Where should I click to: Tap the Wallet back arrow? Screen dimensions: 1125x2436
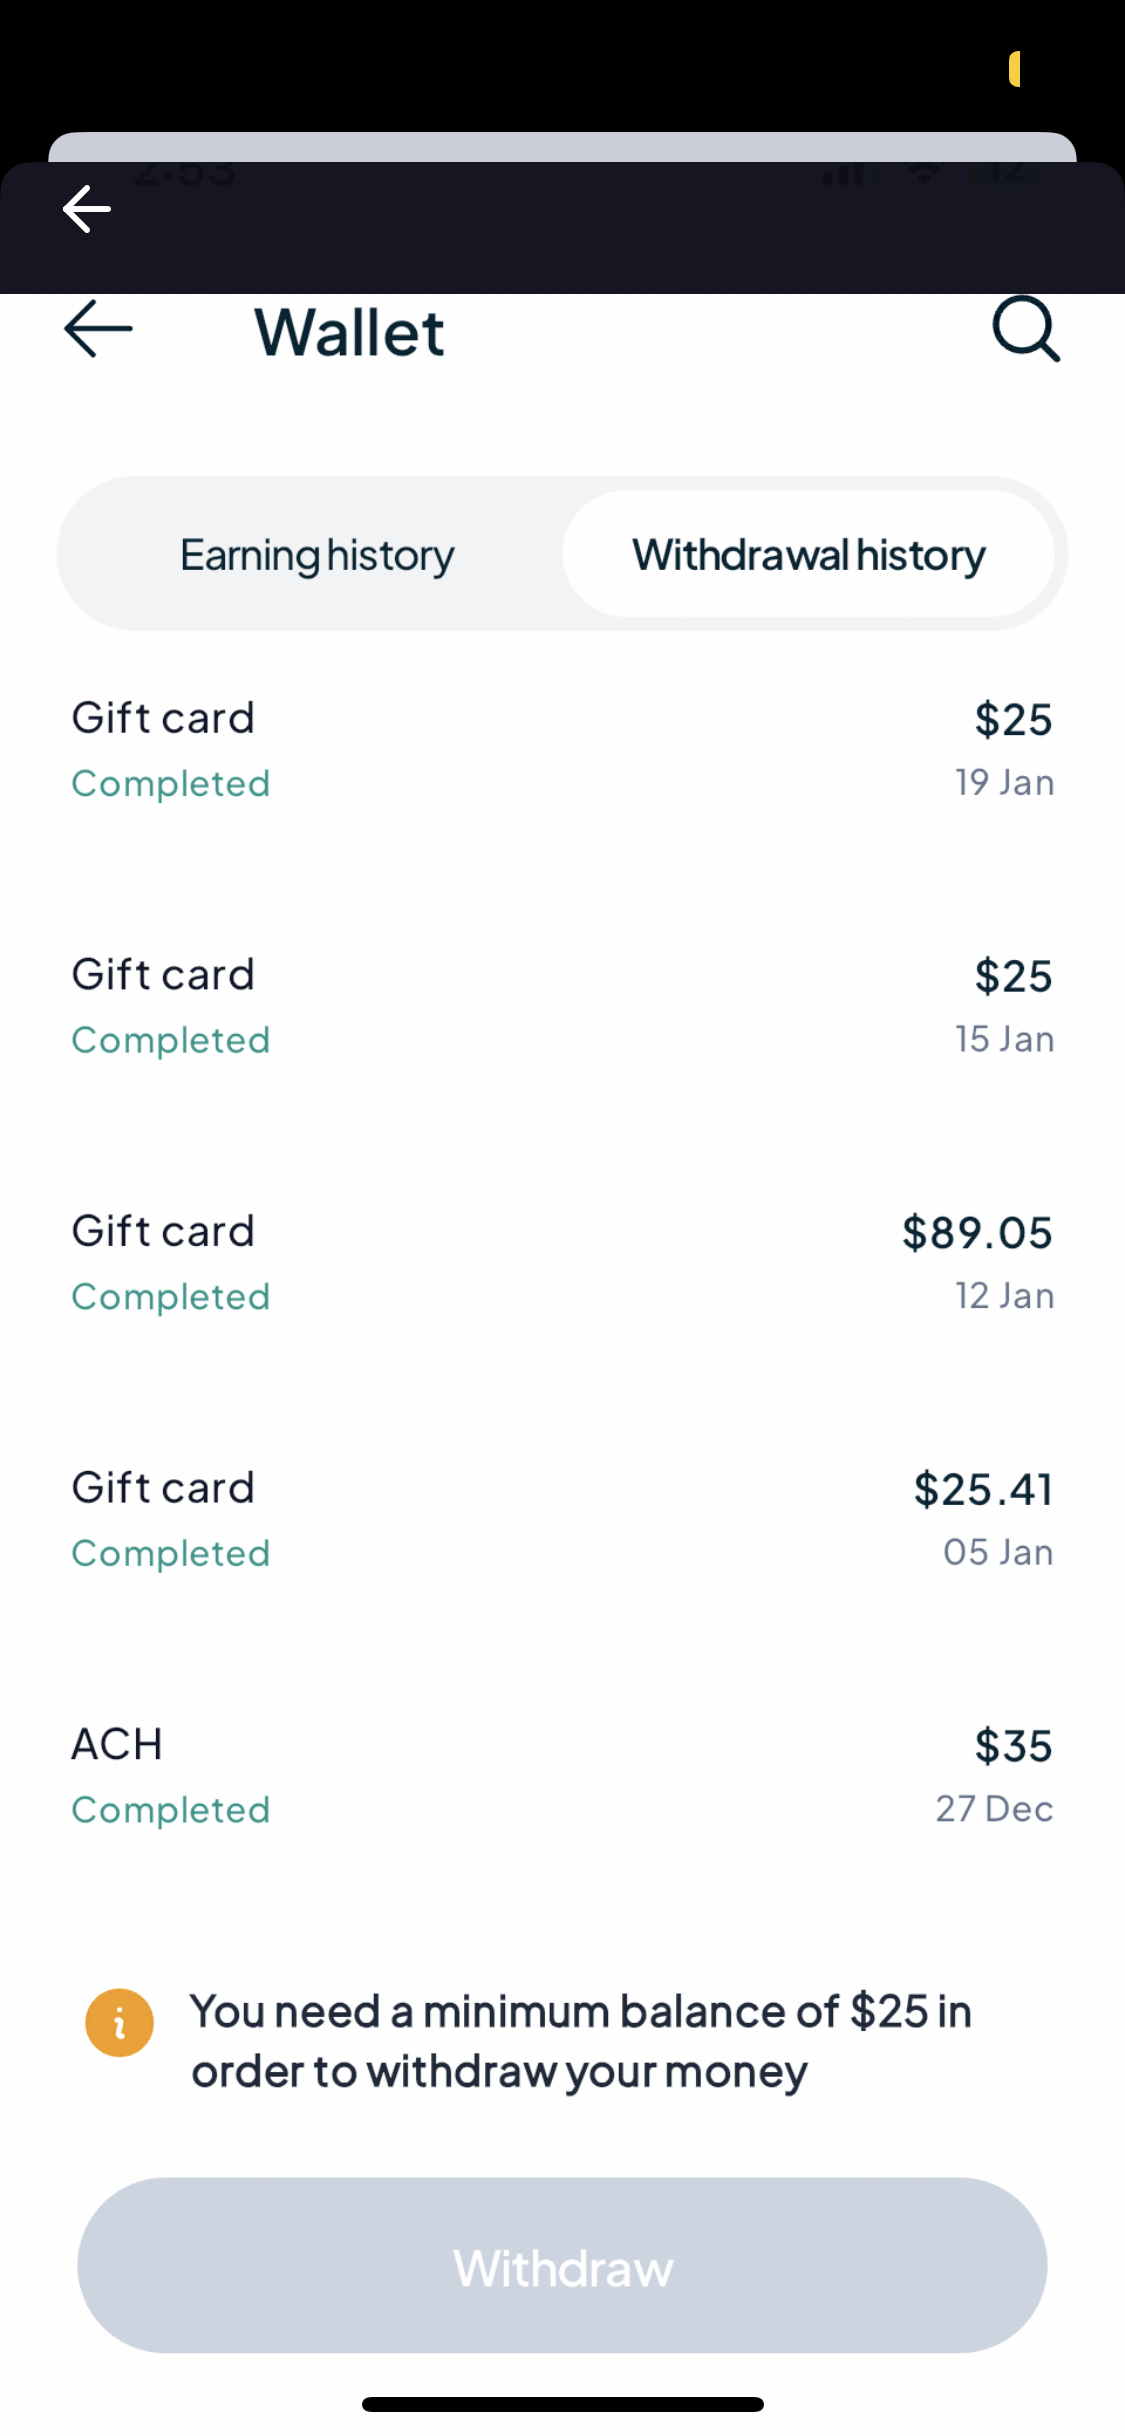(98, 329)
